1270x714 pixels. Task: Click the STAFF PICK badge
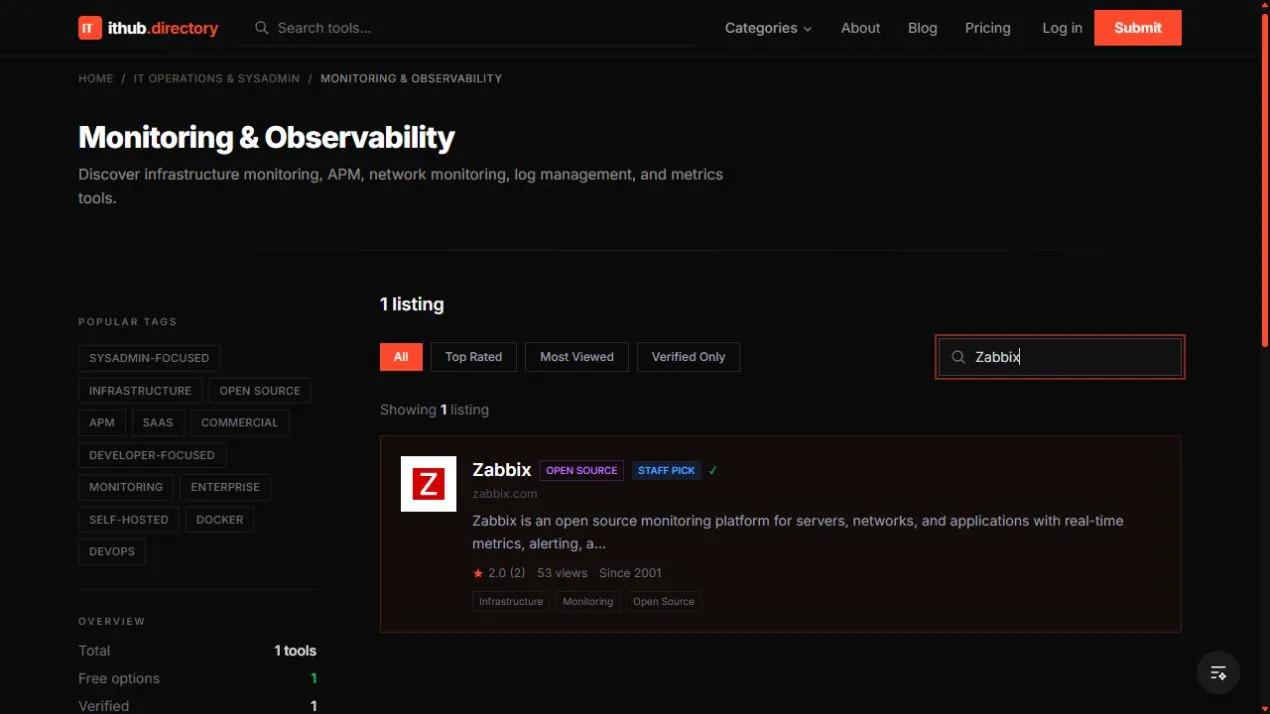(667, 470)
